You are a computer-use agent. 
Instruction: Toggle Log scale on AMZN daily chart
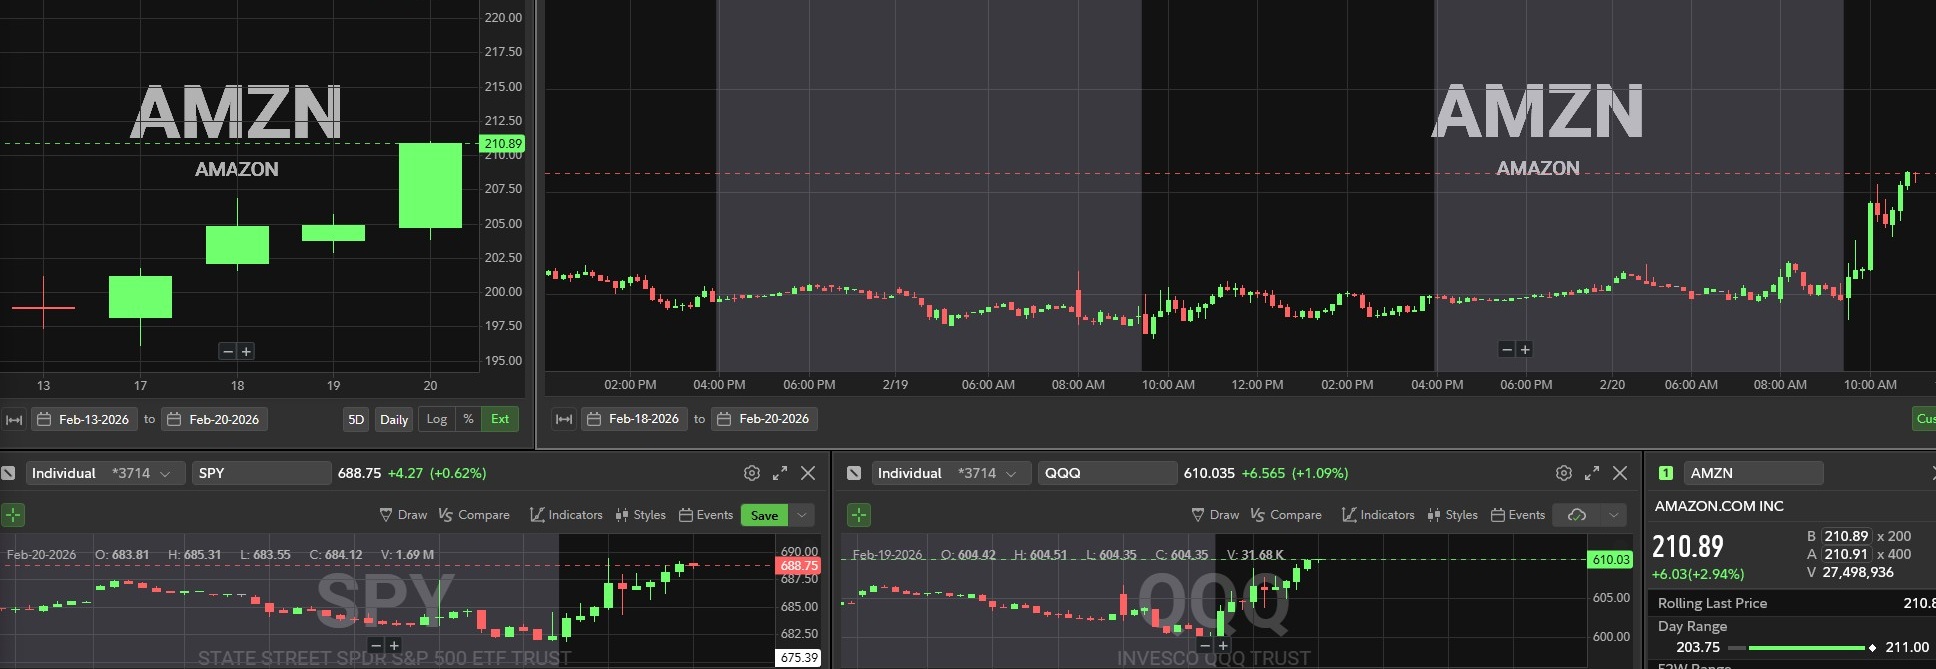437,419
